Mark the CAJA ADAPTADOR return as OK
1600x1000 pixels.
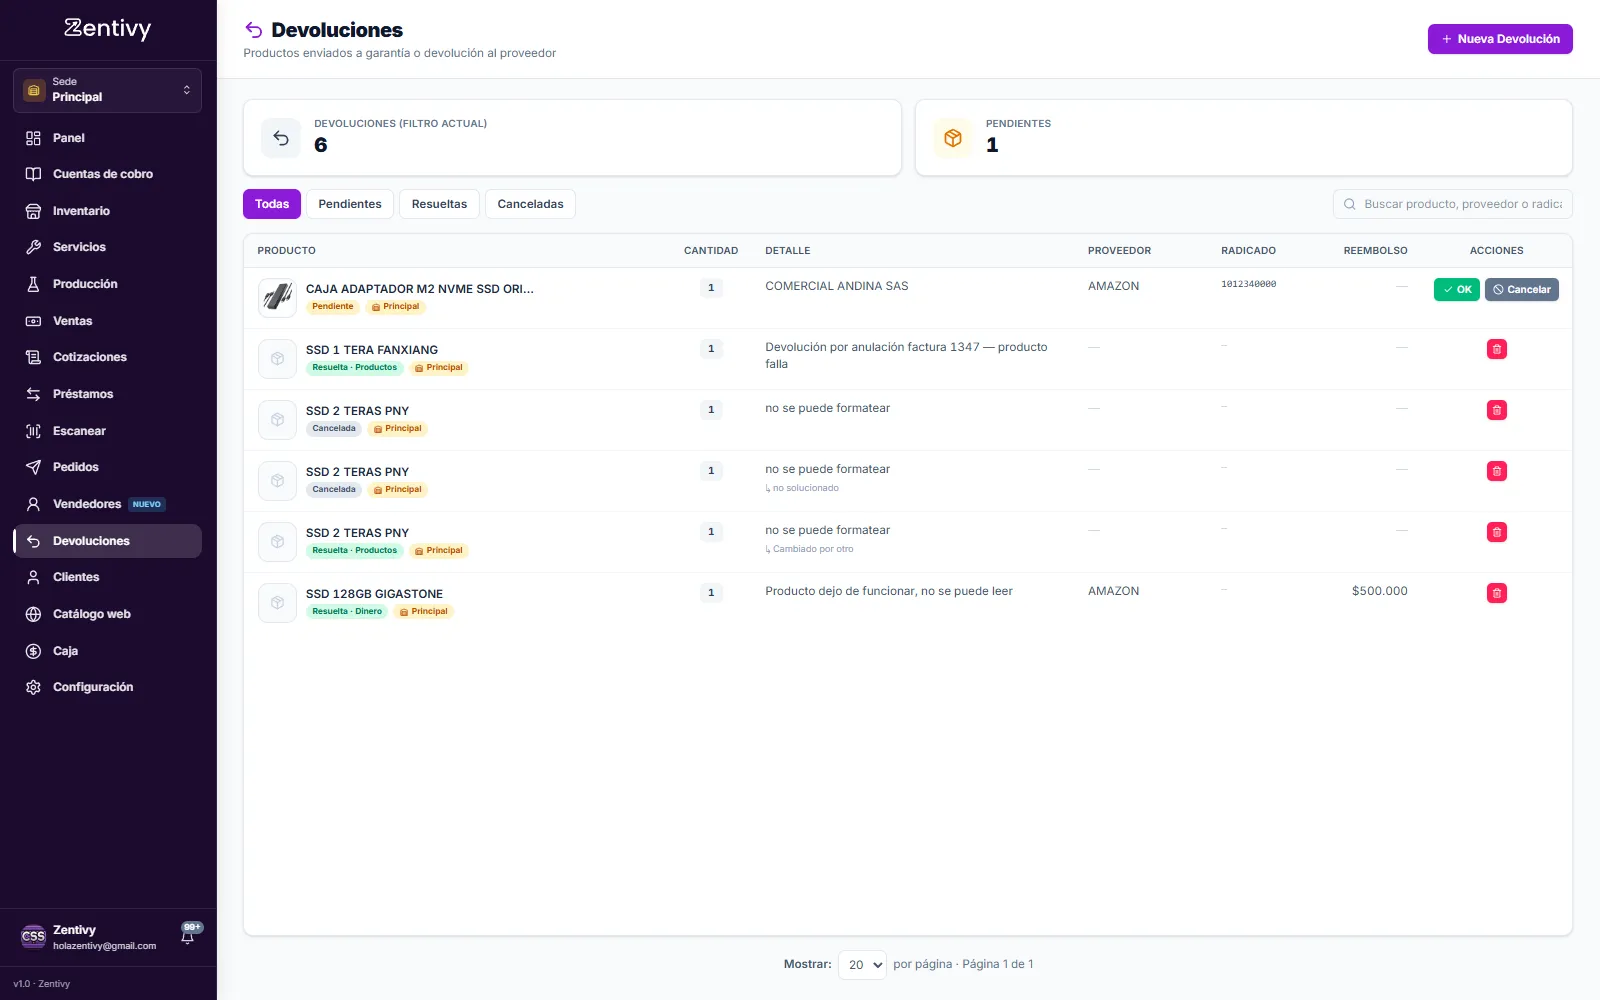(x=1456, y=290)
